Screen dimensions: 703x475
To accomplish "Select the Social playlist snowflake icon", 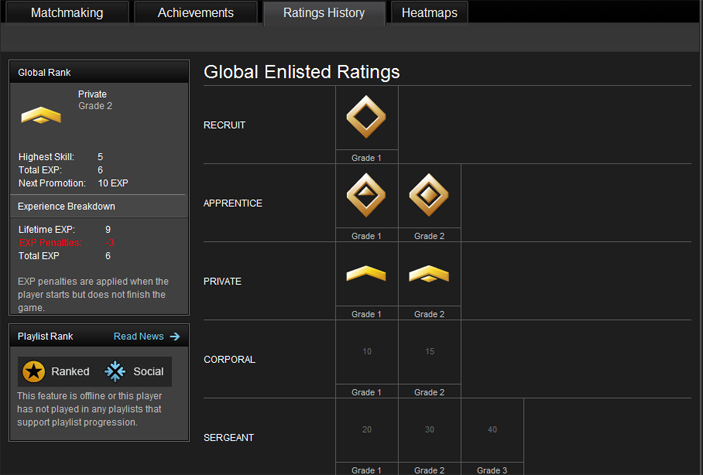I will point(115,371).
